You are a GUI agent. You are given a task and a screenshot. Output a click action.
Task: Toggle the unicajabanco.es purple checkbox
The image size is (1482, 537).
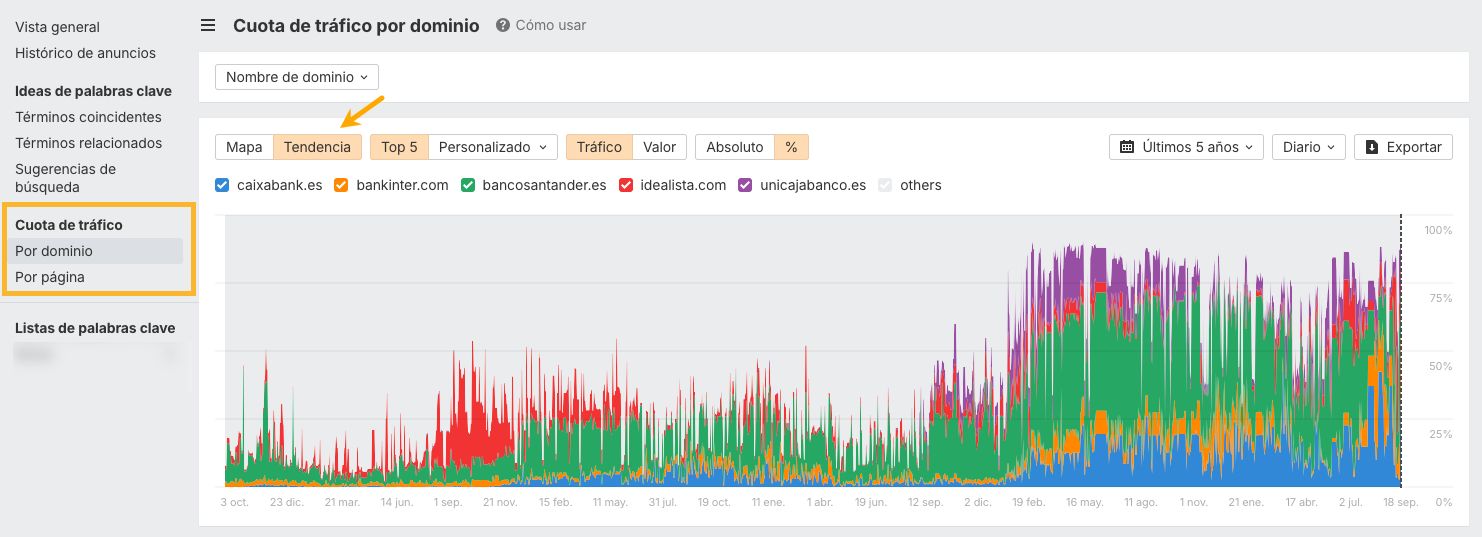745,185
